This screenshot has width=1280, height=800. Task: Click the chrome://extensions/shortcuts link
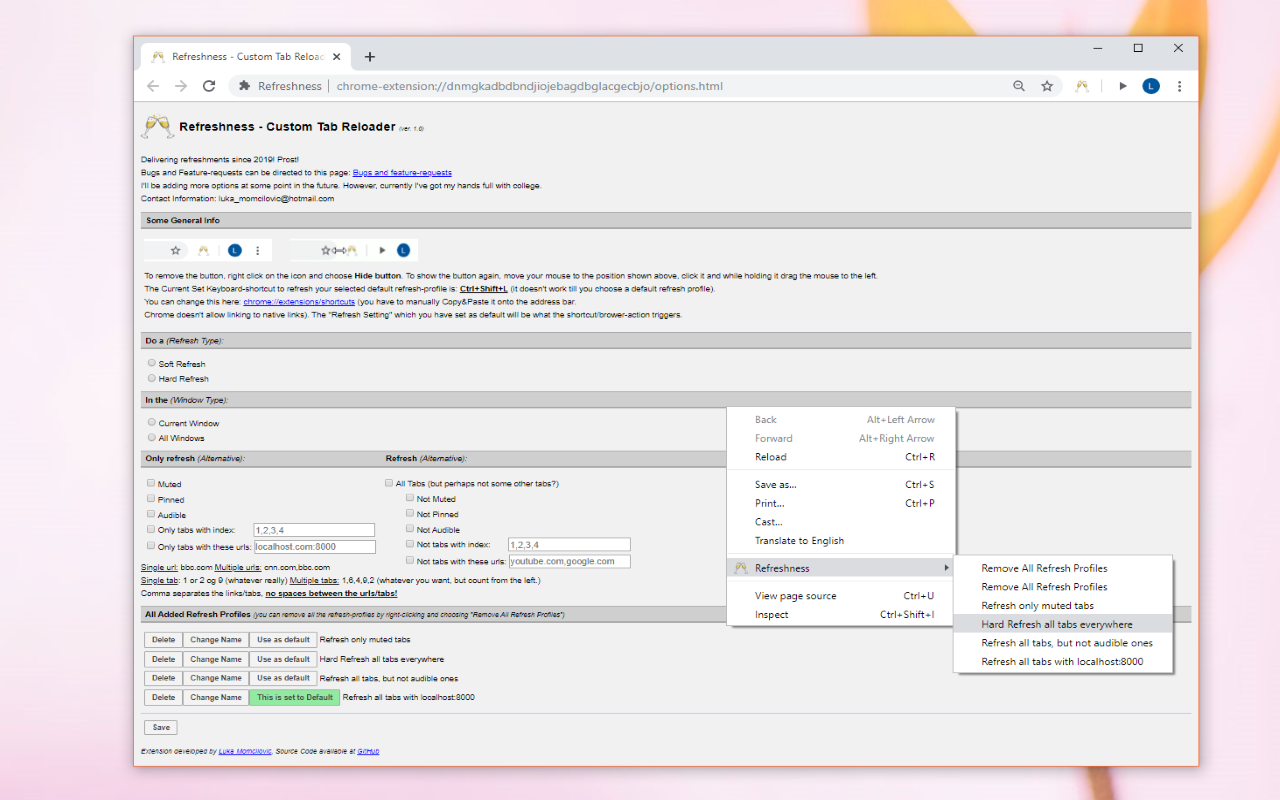(x=299, y=301)
